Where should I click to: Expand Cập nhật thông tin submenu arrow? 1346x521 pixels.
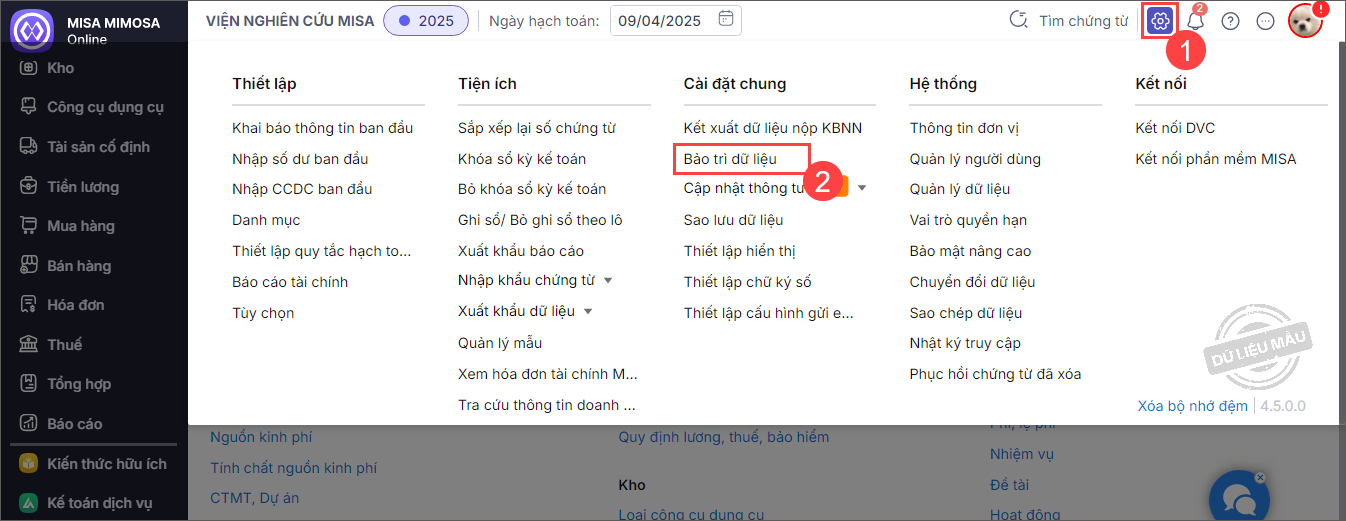pyautogui.click(x=862, y=188)
